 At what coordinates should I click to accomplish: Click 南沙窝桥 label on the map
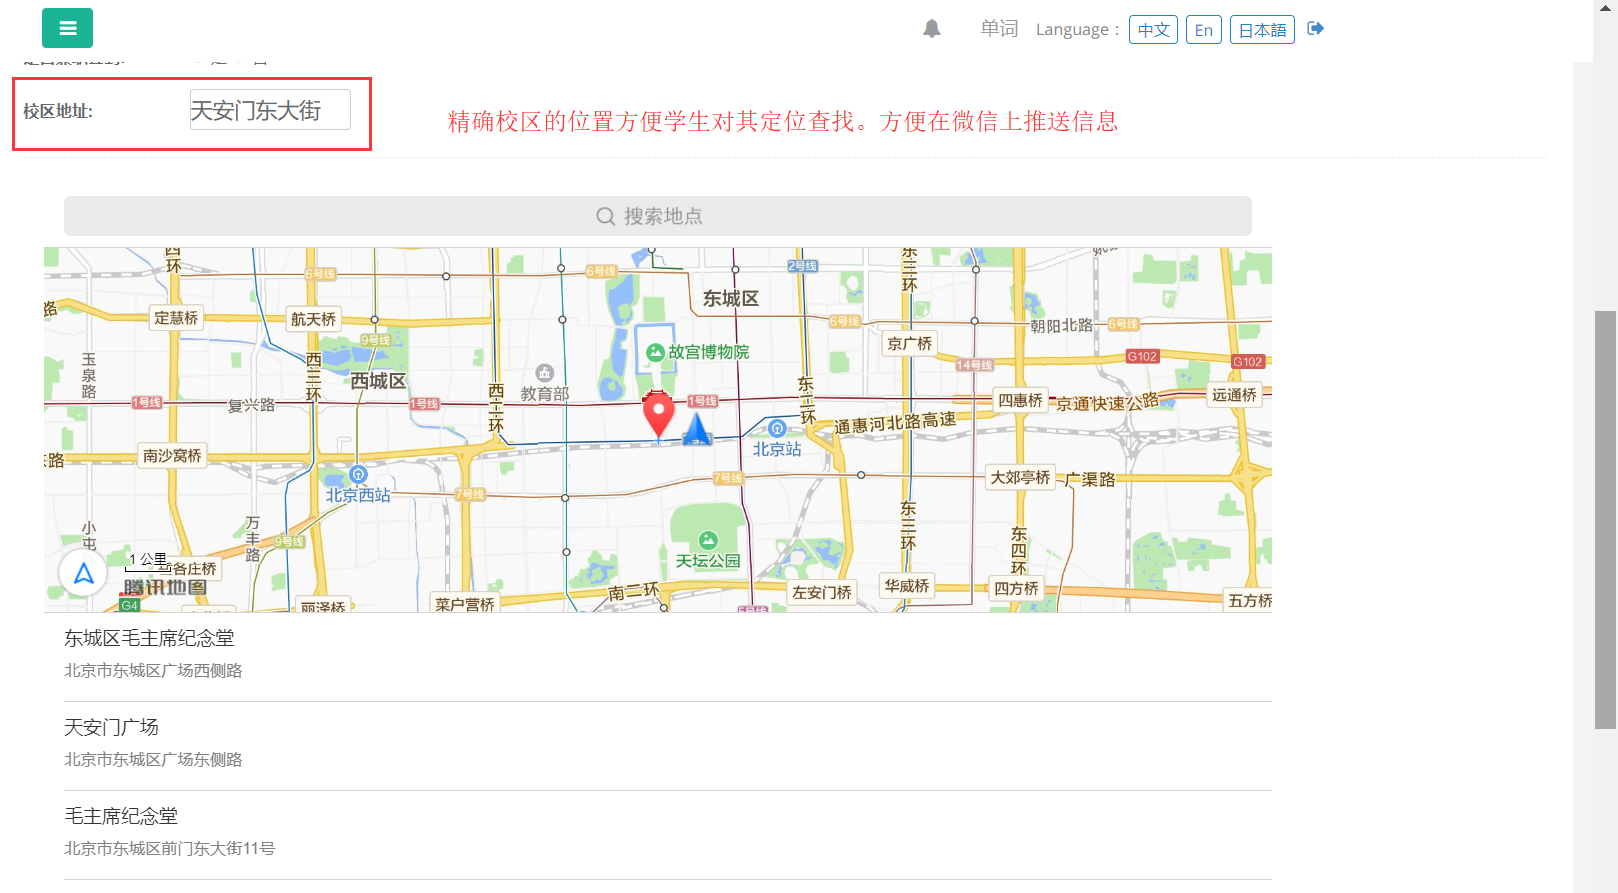coord(172,455)
